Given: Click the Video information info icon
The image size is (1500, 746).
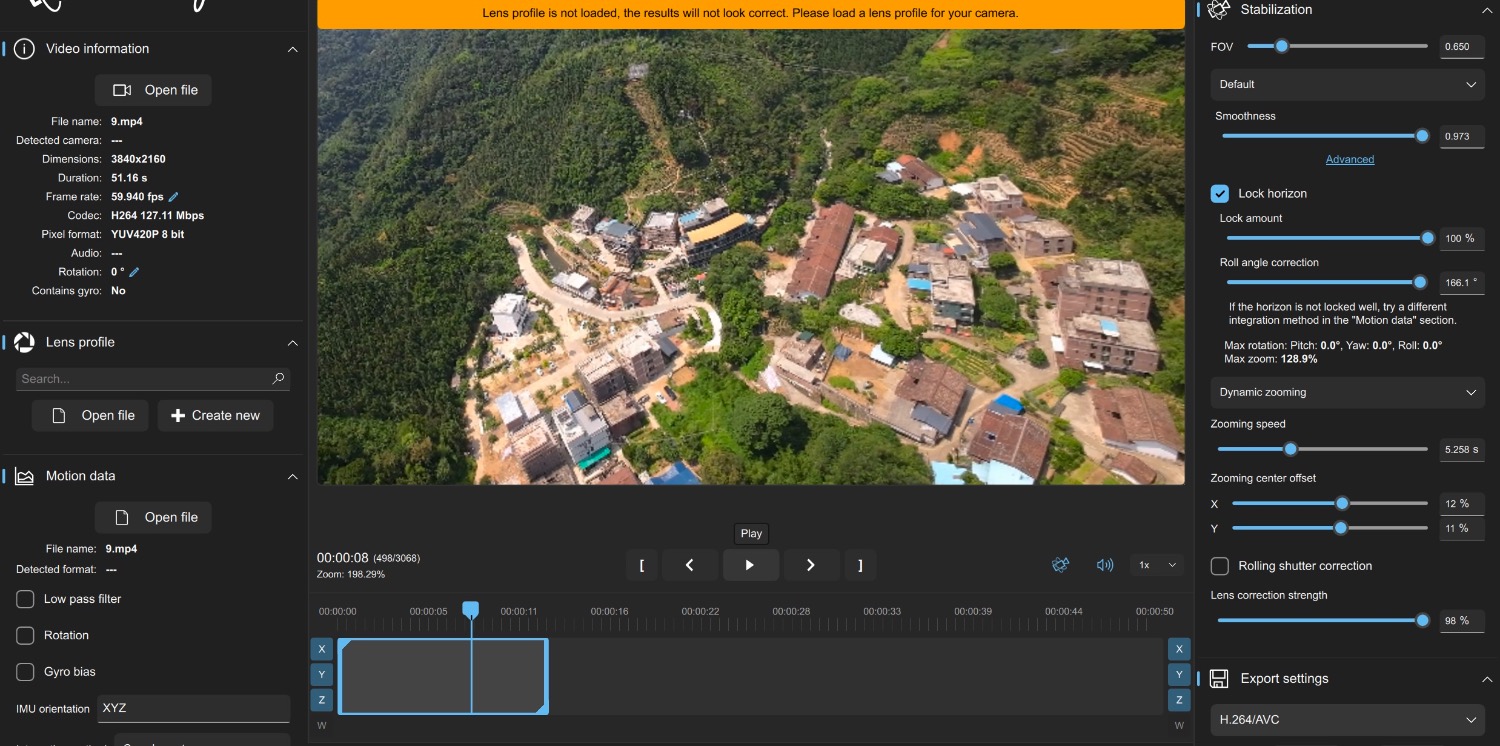Looking at the screenshot, I should click(x=24, y=49).
